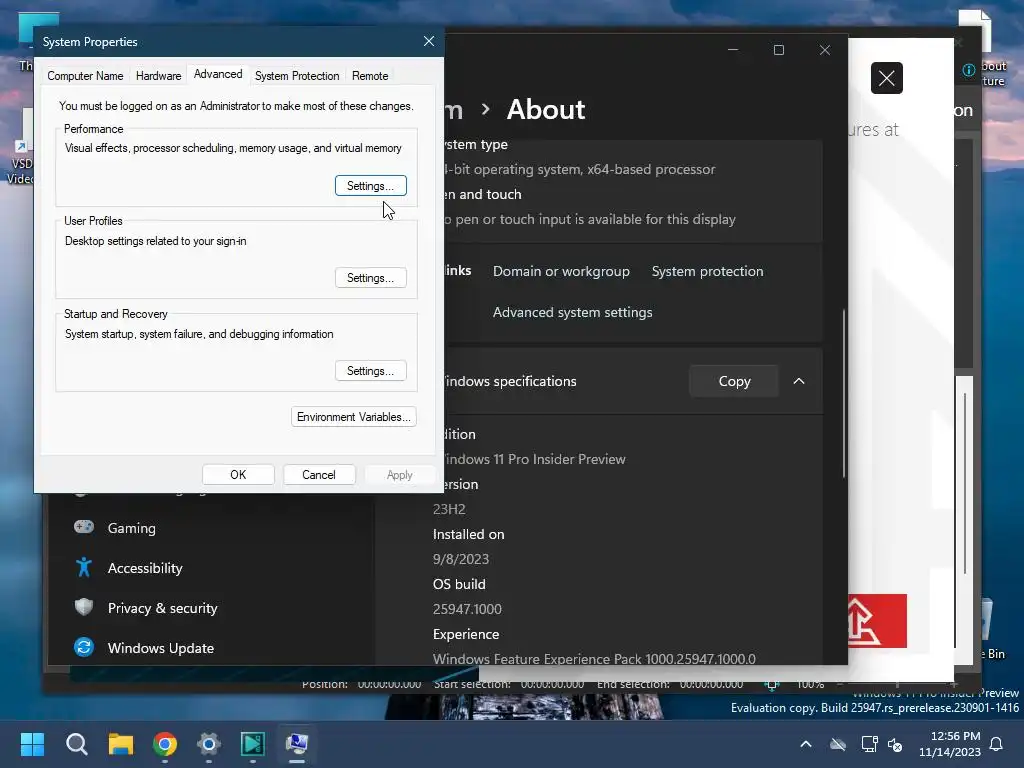The image size is (1024, 768).
Task: Select System Properties taskbar icon
Action: 297,744
